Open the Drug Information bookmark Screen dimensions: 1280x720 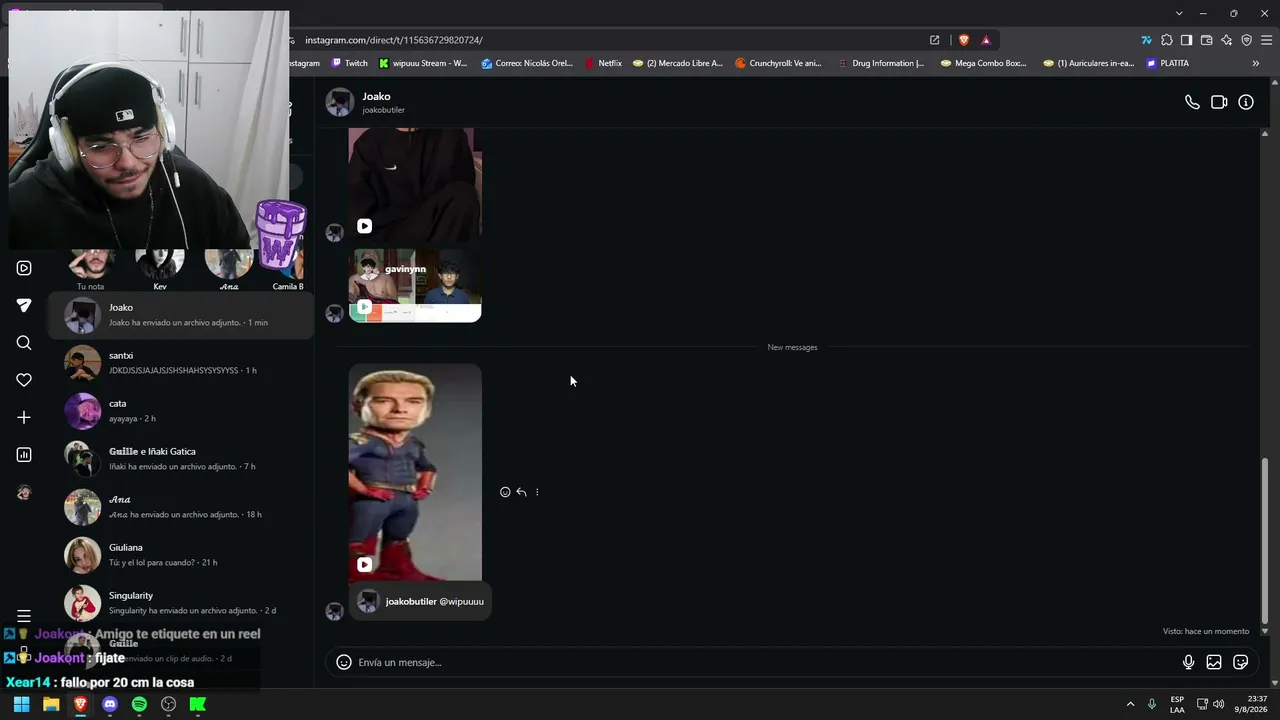pos(880,63)
